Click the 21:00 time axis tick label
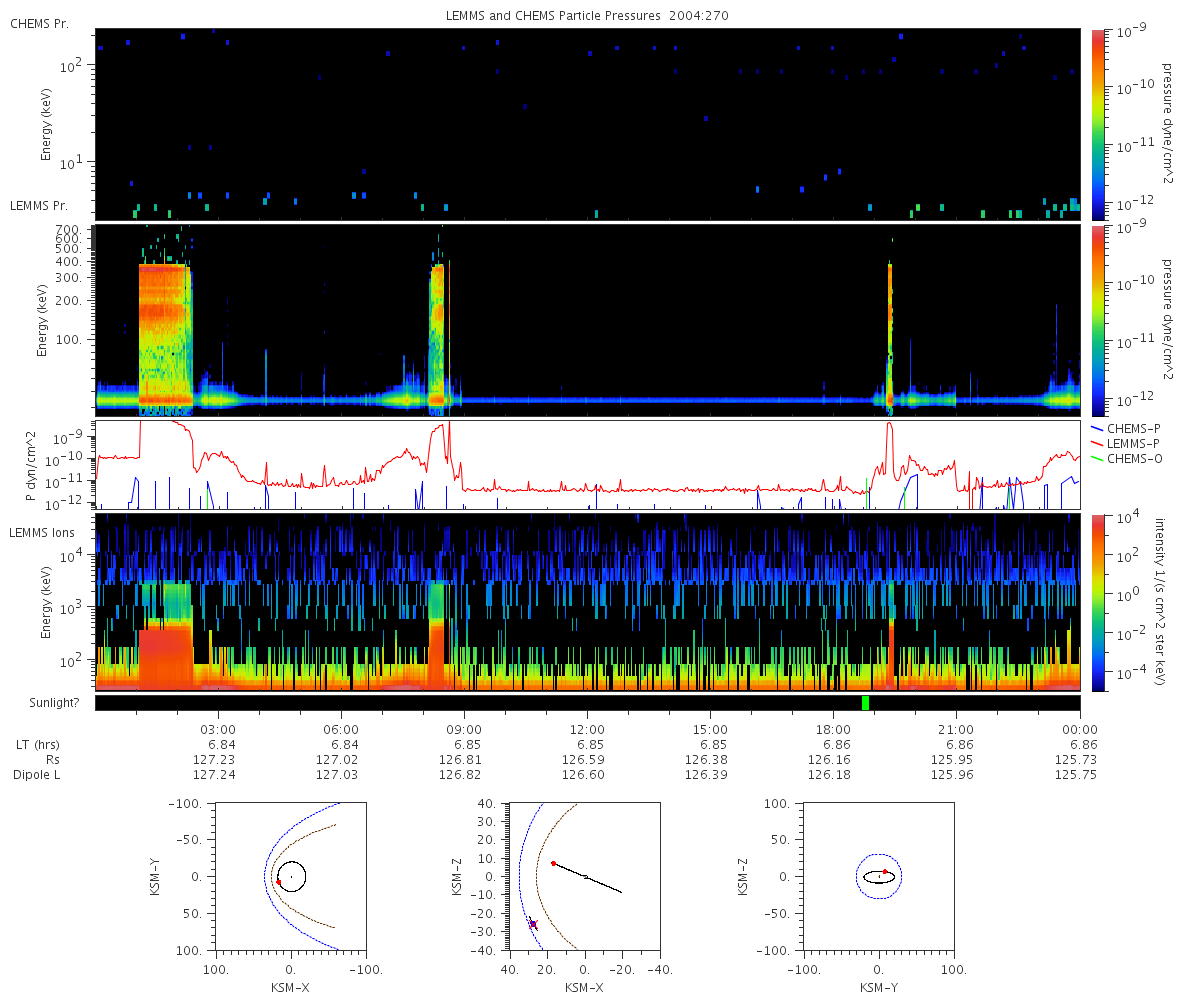 (x=957, y=728)
